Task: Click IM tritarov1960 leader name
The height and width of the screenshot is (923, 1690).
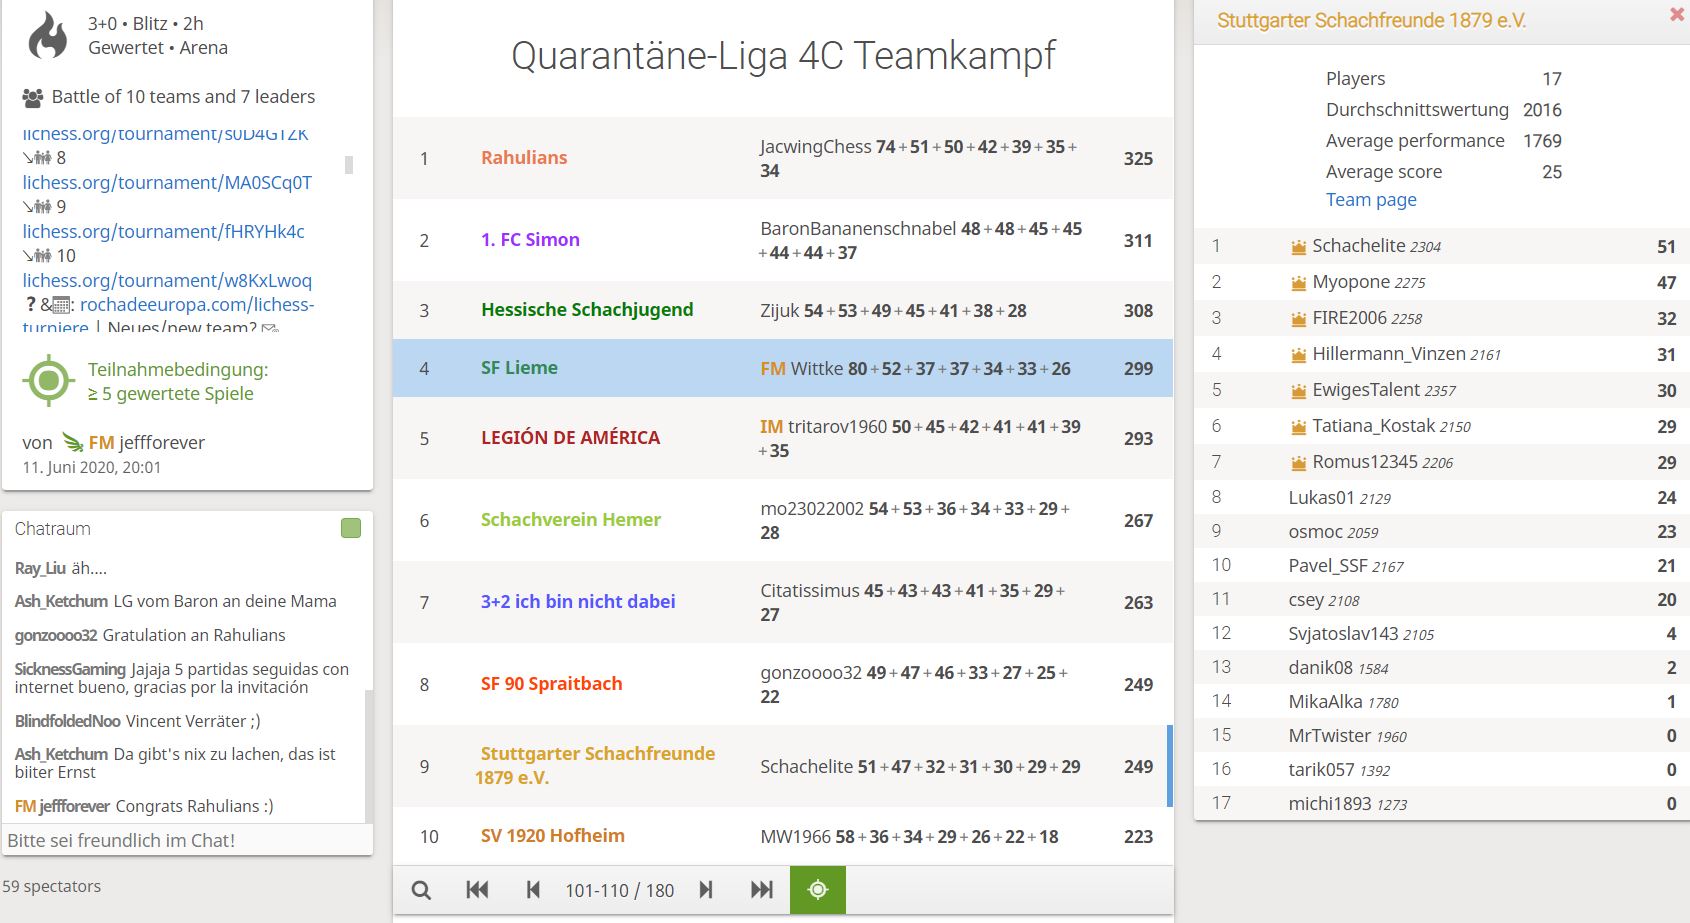Action: pos(823,427)
